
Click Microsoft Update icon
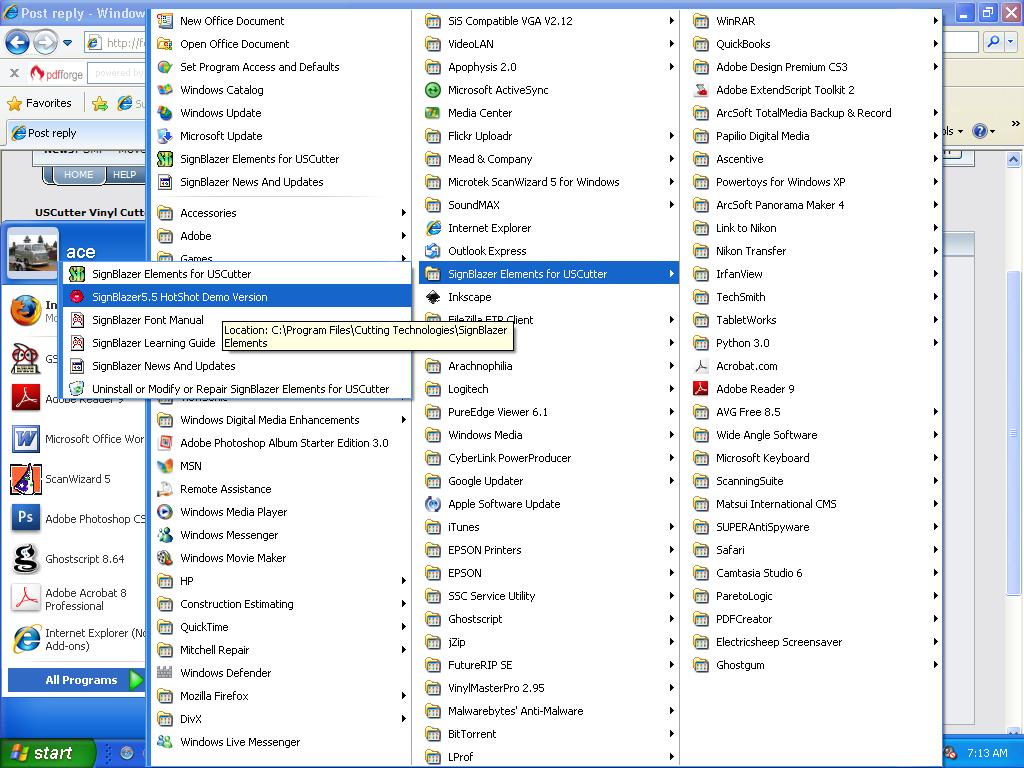[x=165, y=136]
